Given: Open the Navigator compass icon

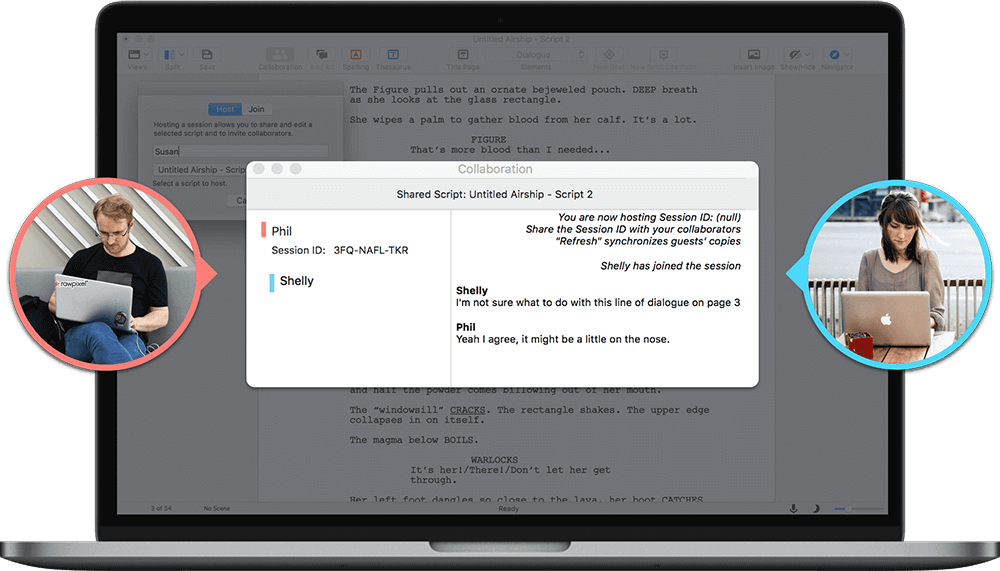Looking at the screenshot, I should coord(834,55).
